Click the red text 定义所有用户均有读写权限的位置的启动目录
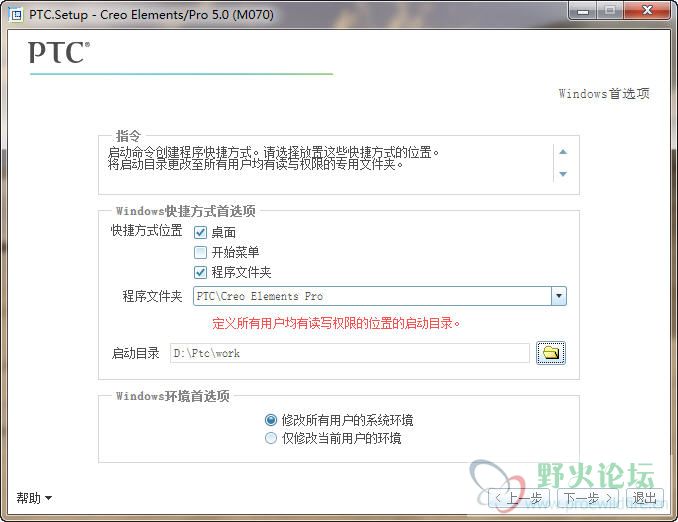 tap(336, 323)
